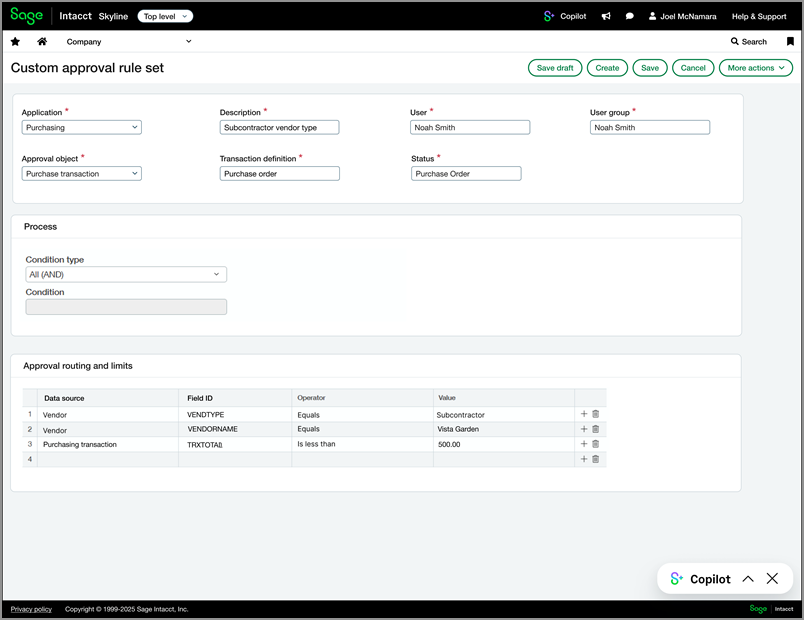Viewport: 804px width, 620px height.
Task: Select the Subcontractor value cell
Action: tap(504, 414)
